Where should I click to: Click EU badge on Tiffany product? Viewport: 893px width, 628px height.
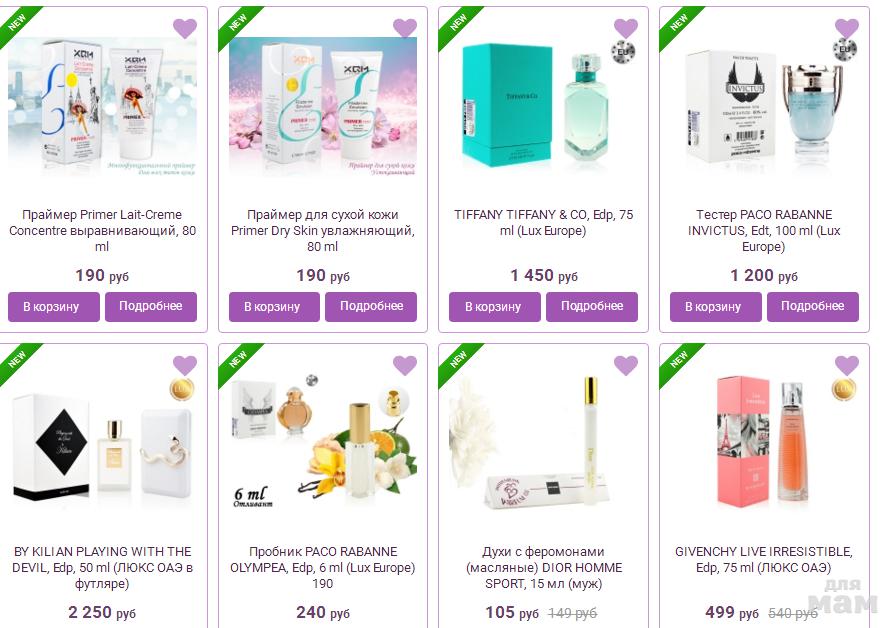coord(623,52)
